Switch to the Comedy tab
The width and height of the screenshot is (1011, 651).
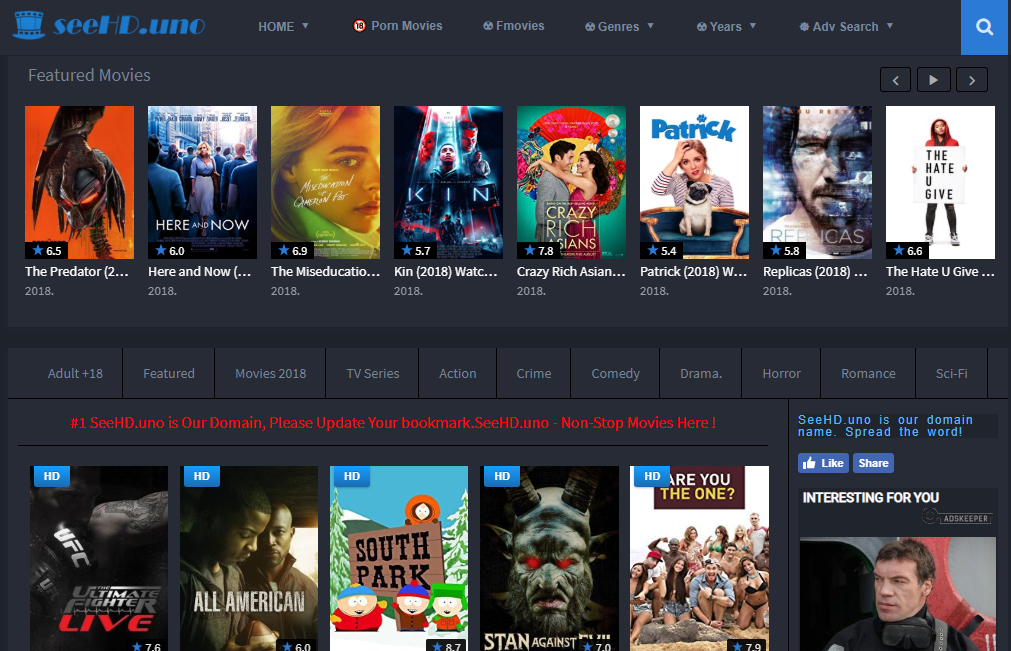pyautogui.click(x=615, y=373)
